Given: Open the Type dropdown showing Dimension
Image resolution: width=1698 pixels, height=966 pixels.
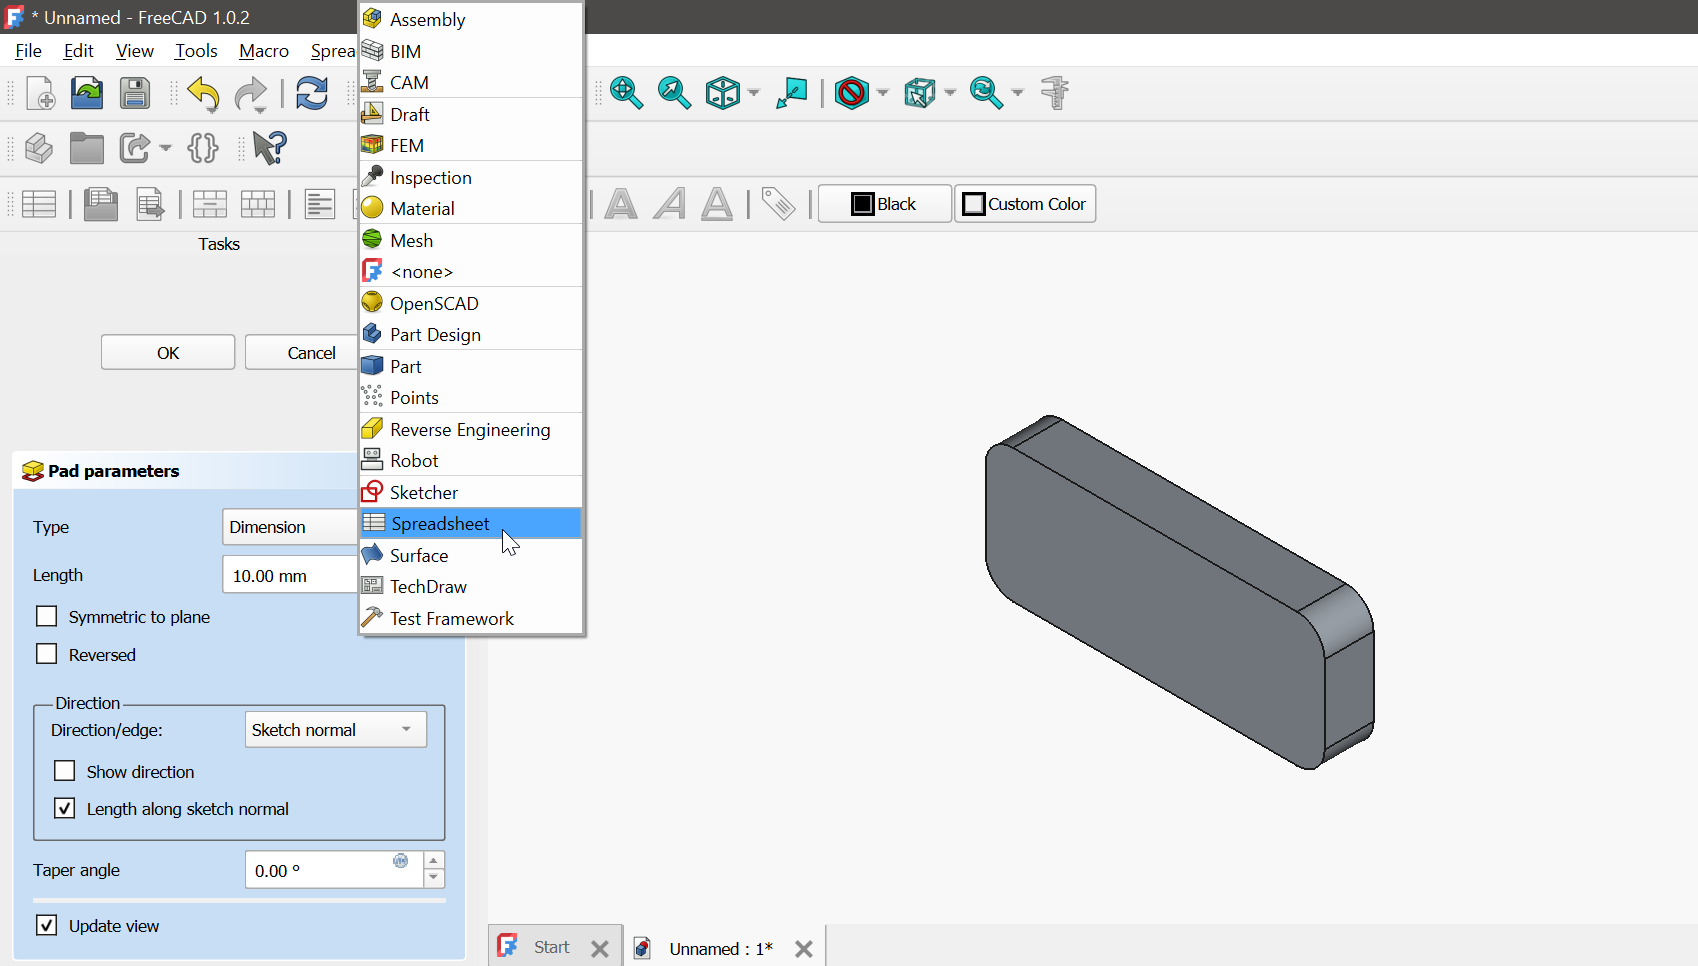Looking at the screenshot, I should (x=290, y=527).
